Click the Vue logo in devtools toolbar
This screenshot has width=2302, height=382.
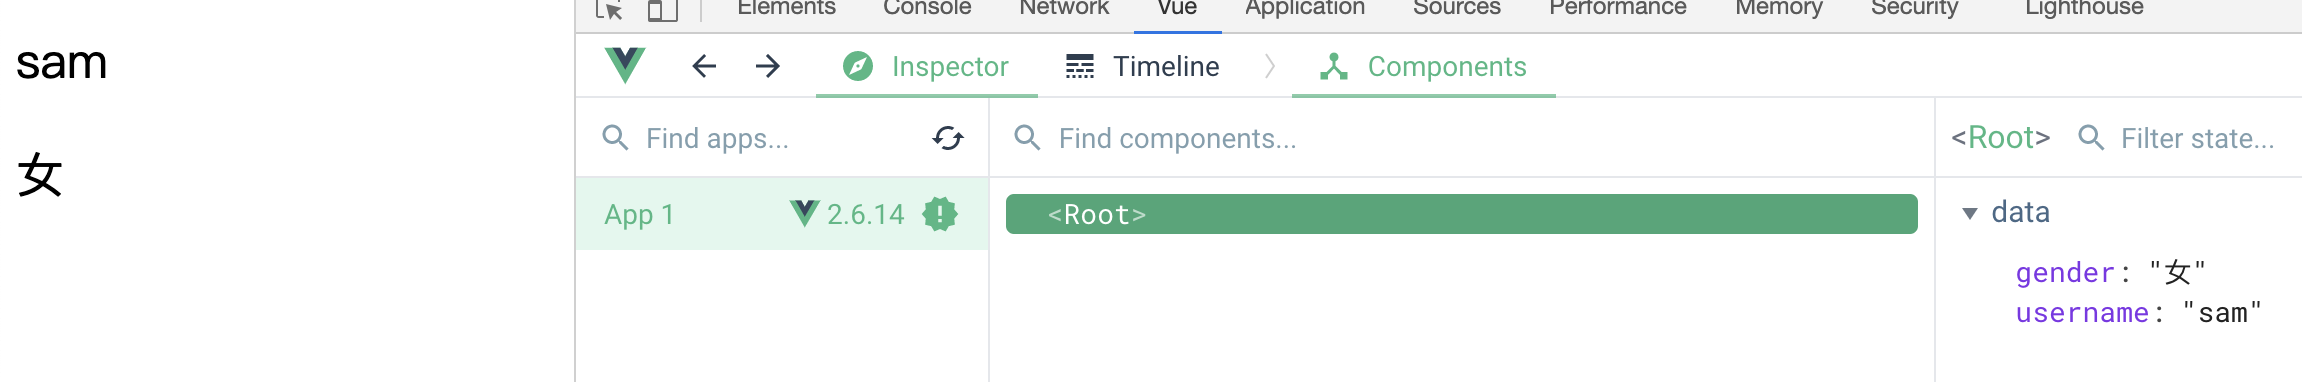(x=625, y=66)
